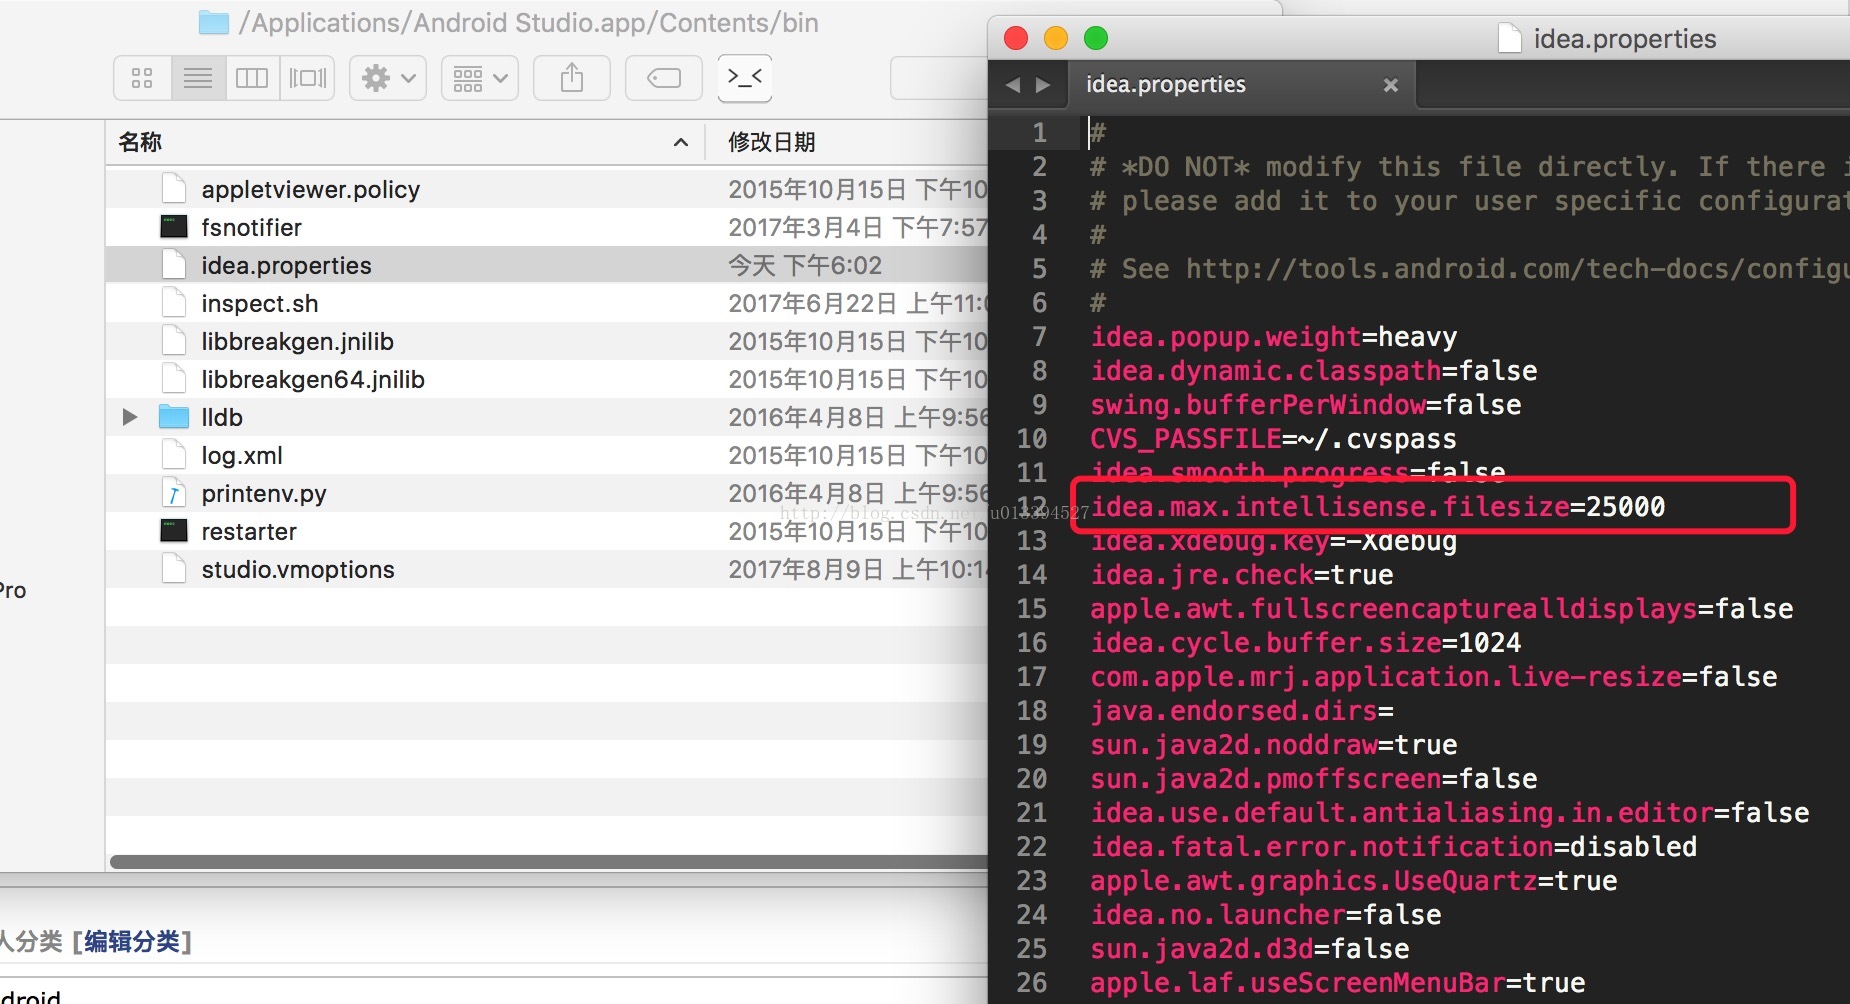Select the restarter executable
The height and width of the screenshot is (1004, 1850).
[547, 531]
